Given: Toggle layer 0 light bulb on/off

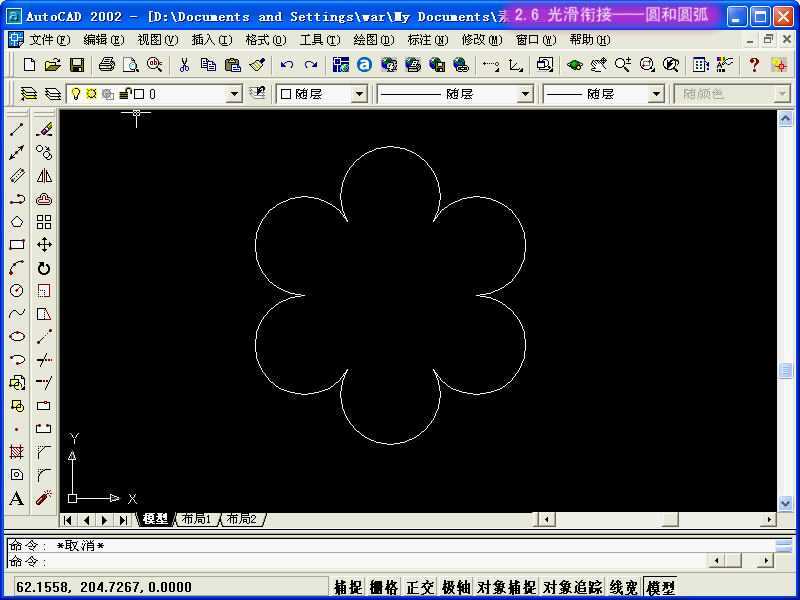Looking at the screenshot, I should pyautogui.click(x=76, y=94).
